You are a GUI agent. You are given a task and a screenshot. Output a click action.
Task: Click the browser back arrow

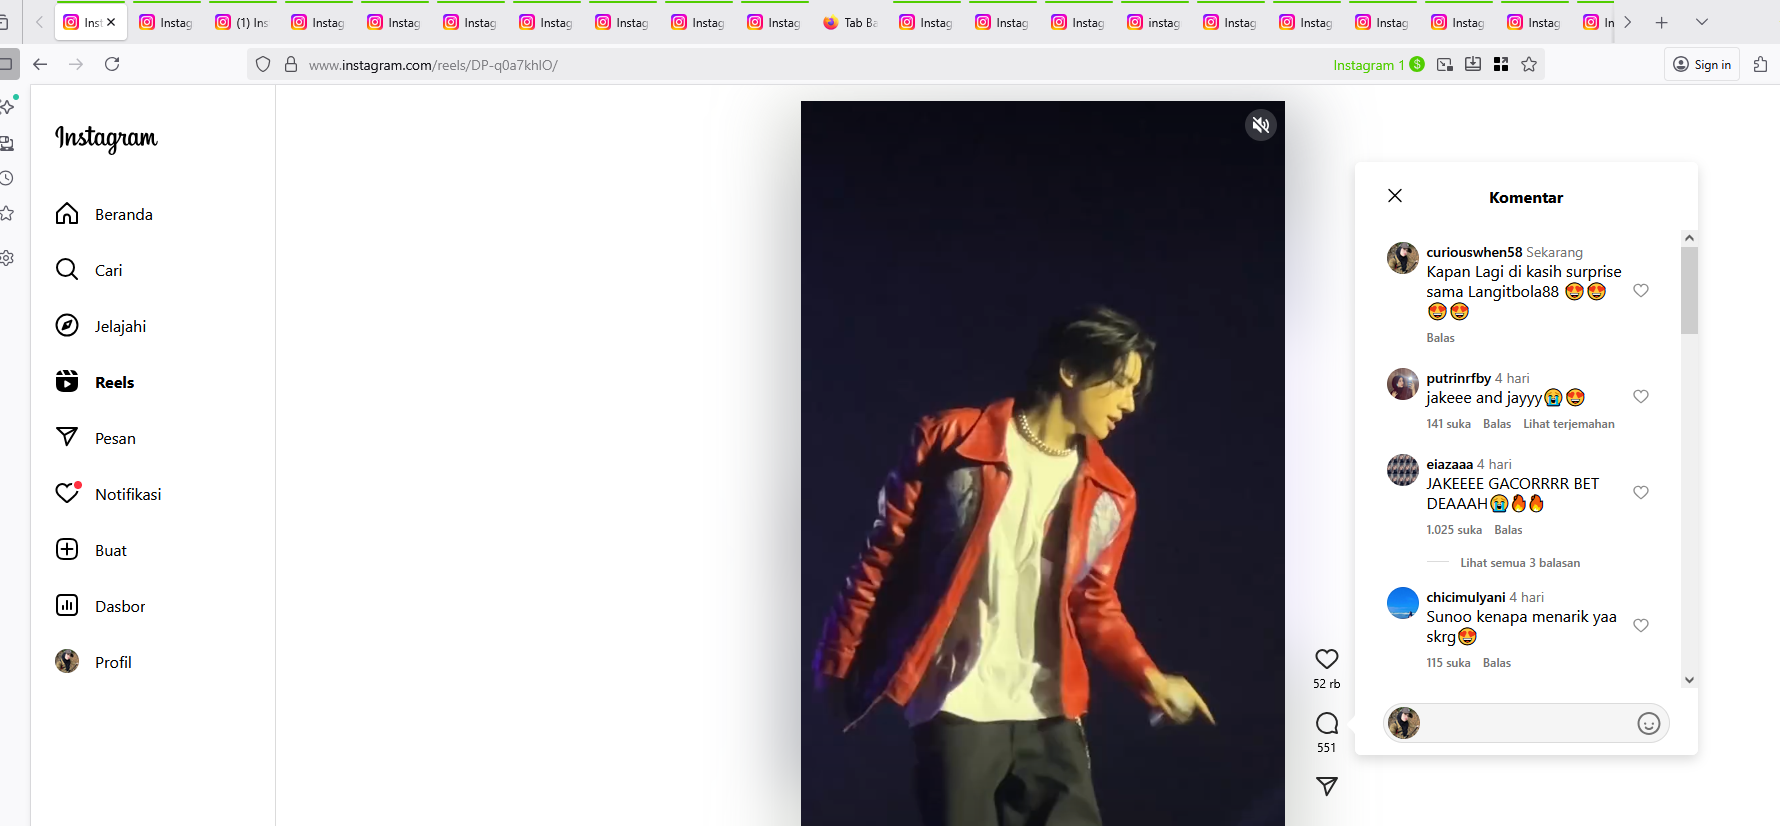tap(40, 64)
